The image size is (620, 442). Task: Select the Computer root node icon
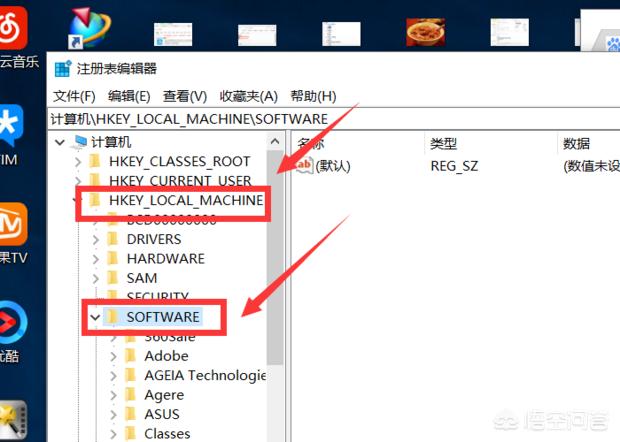pyautogui.click(x=80, y=143)
